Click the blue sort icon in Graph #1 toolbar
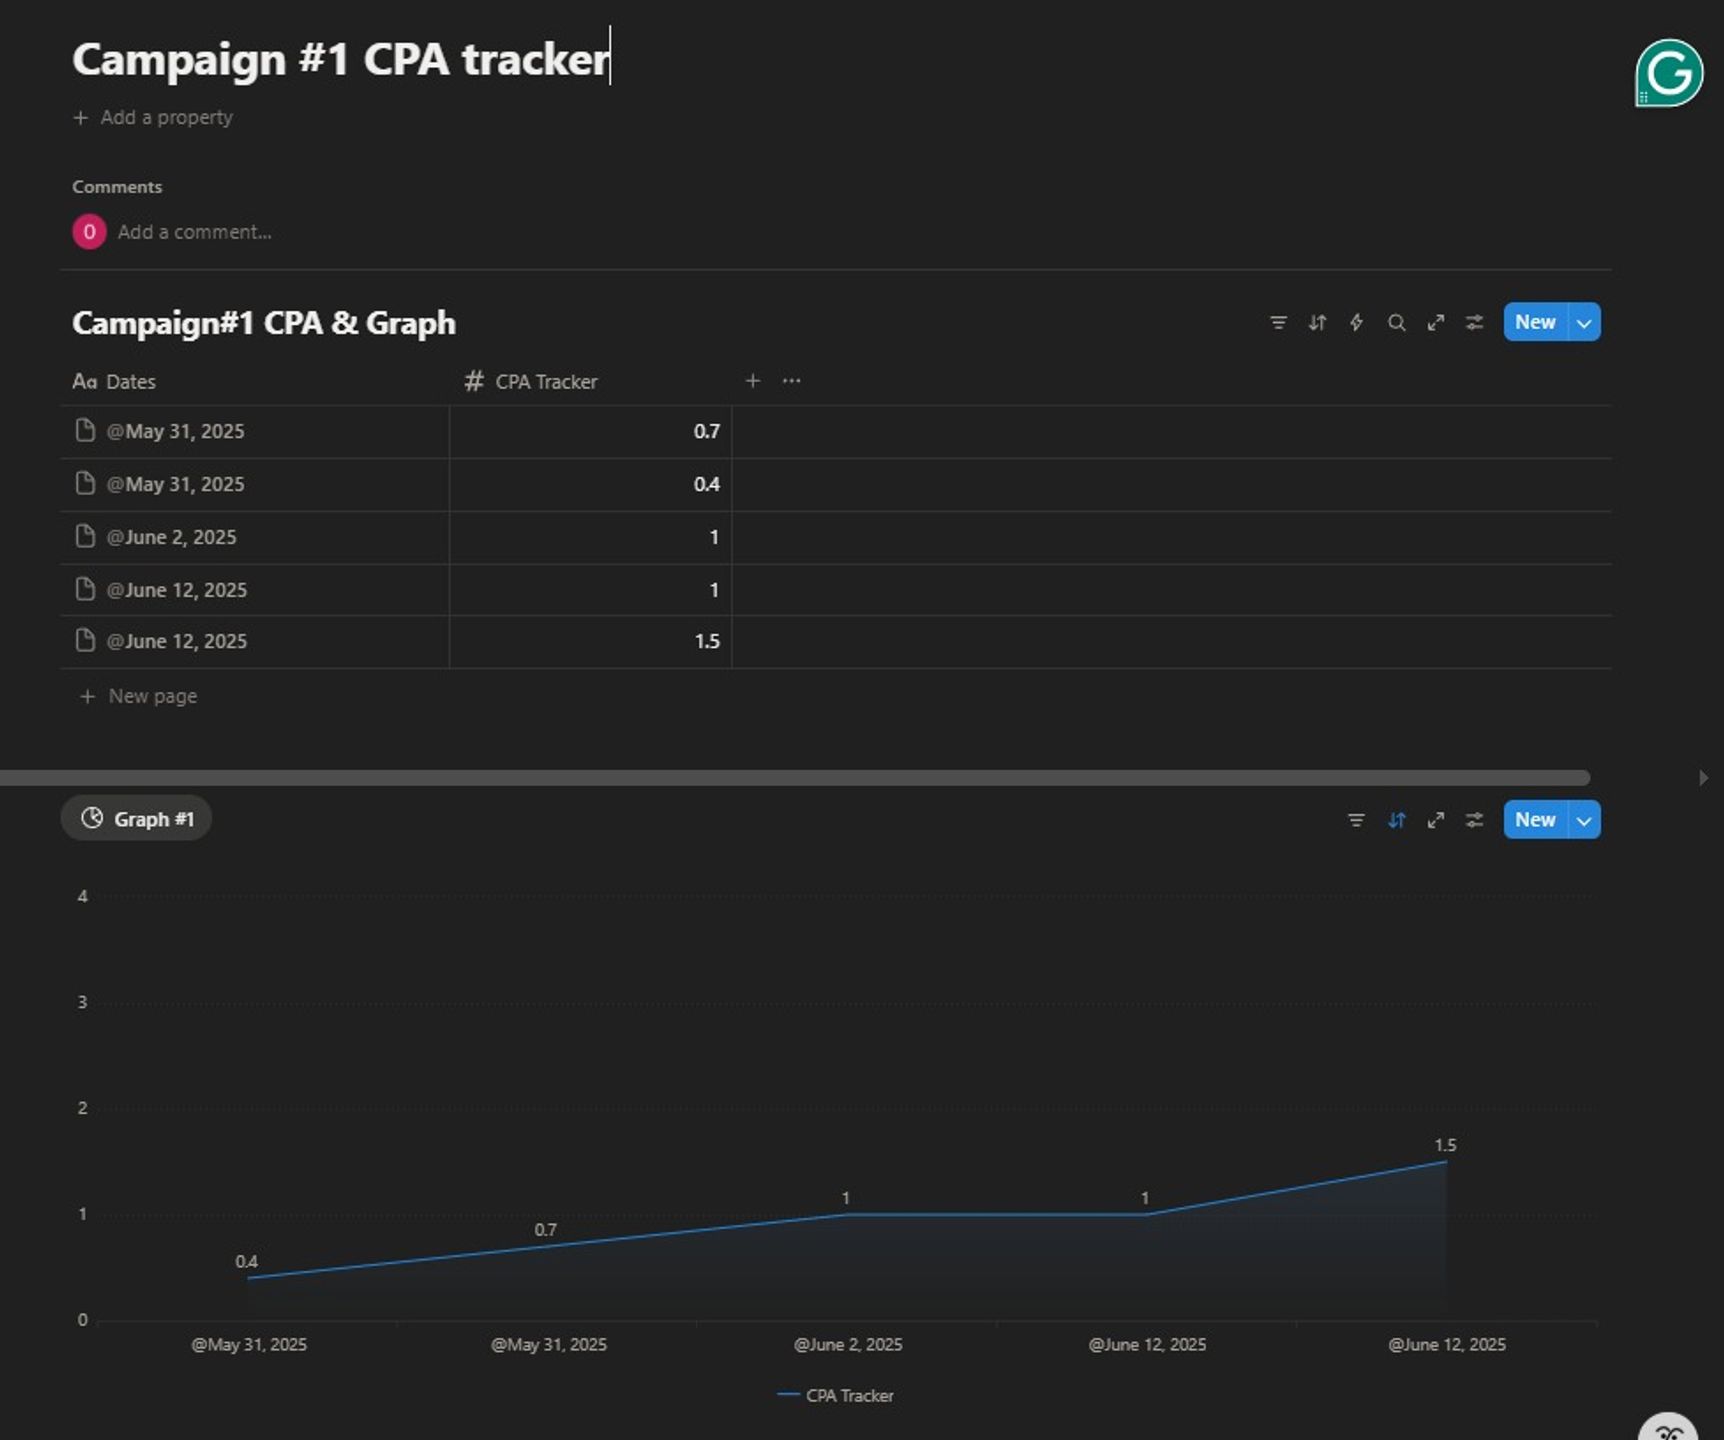Viewport: 1724px width, 1440px height. click(1396, 820)
